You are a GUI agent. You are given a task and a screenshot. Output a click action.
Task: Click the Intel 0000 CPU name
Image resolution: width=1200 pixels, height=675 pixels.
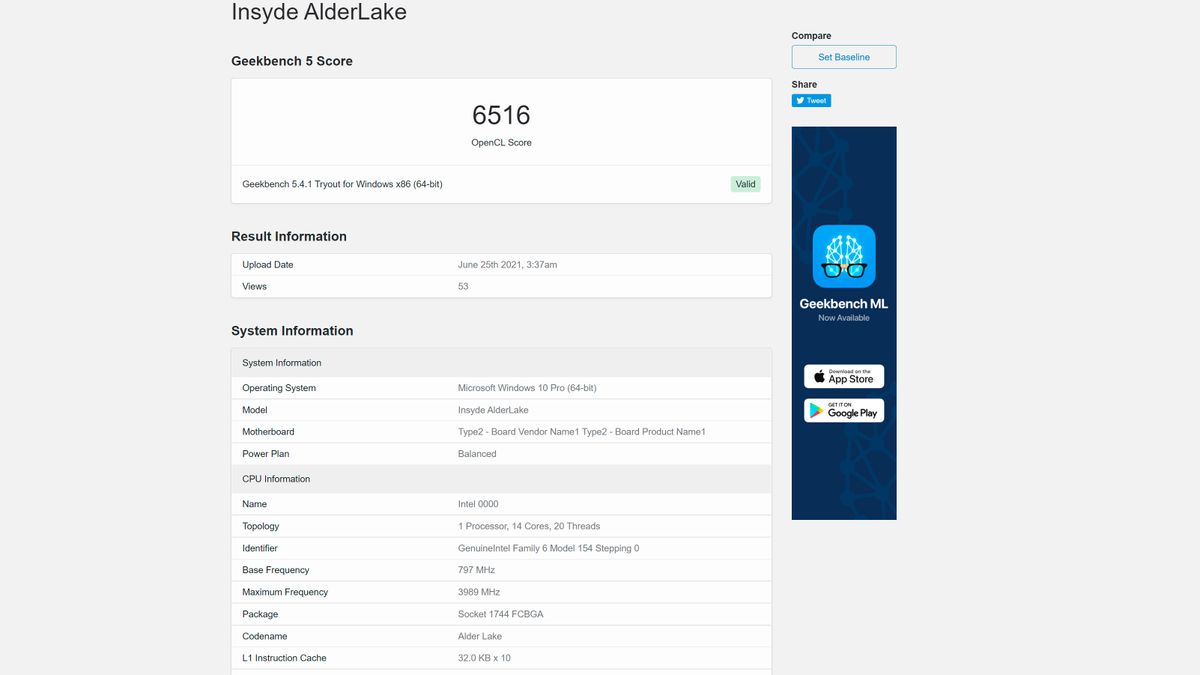point(478,504)
